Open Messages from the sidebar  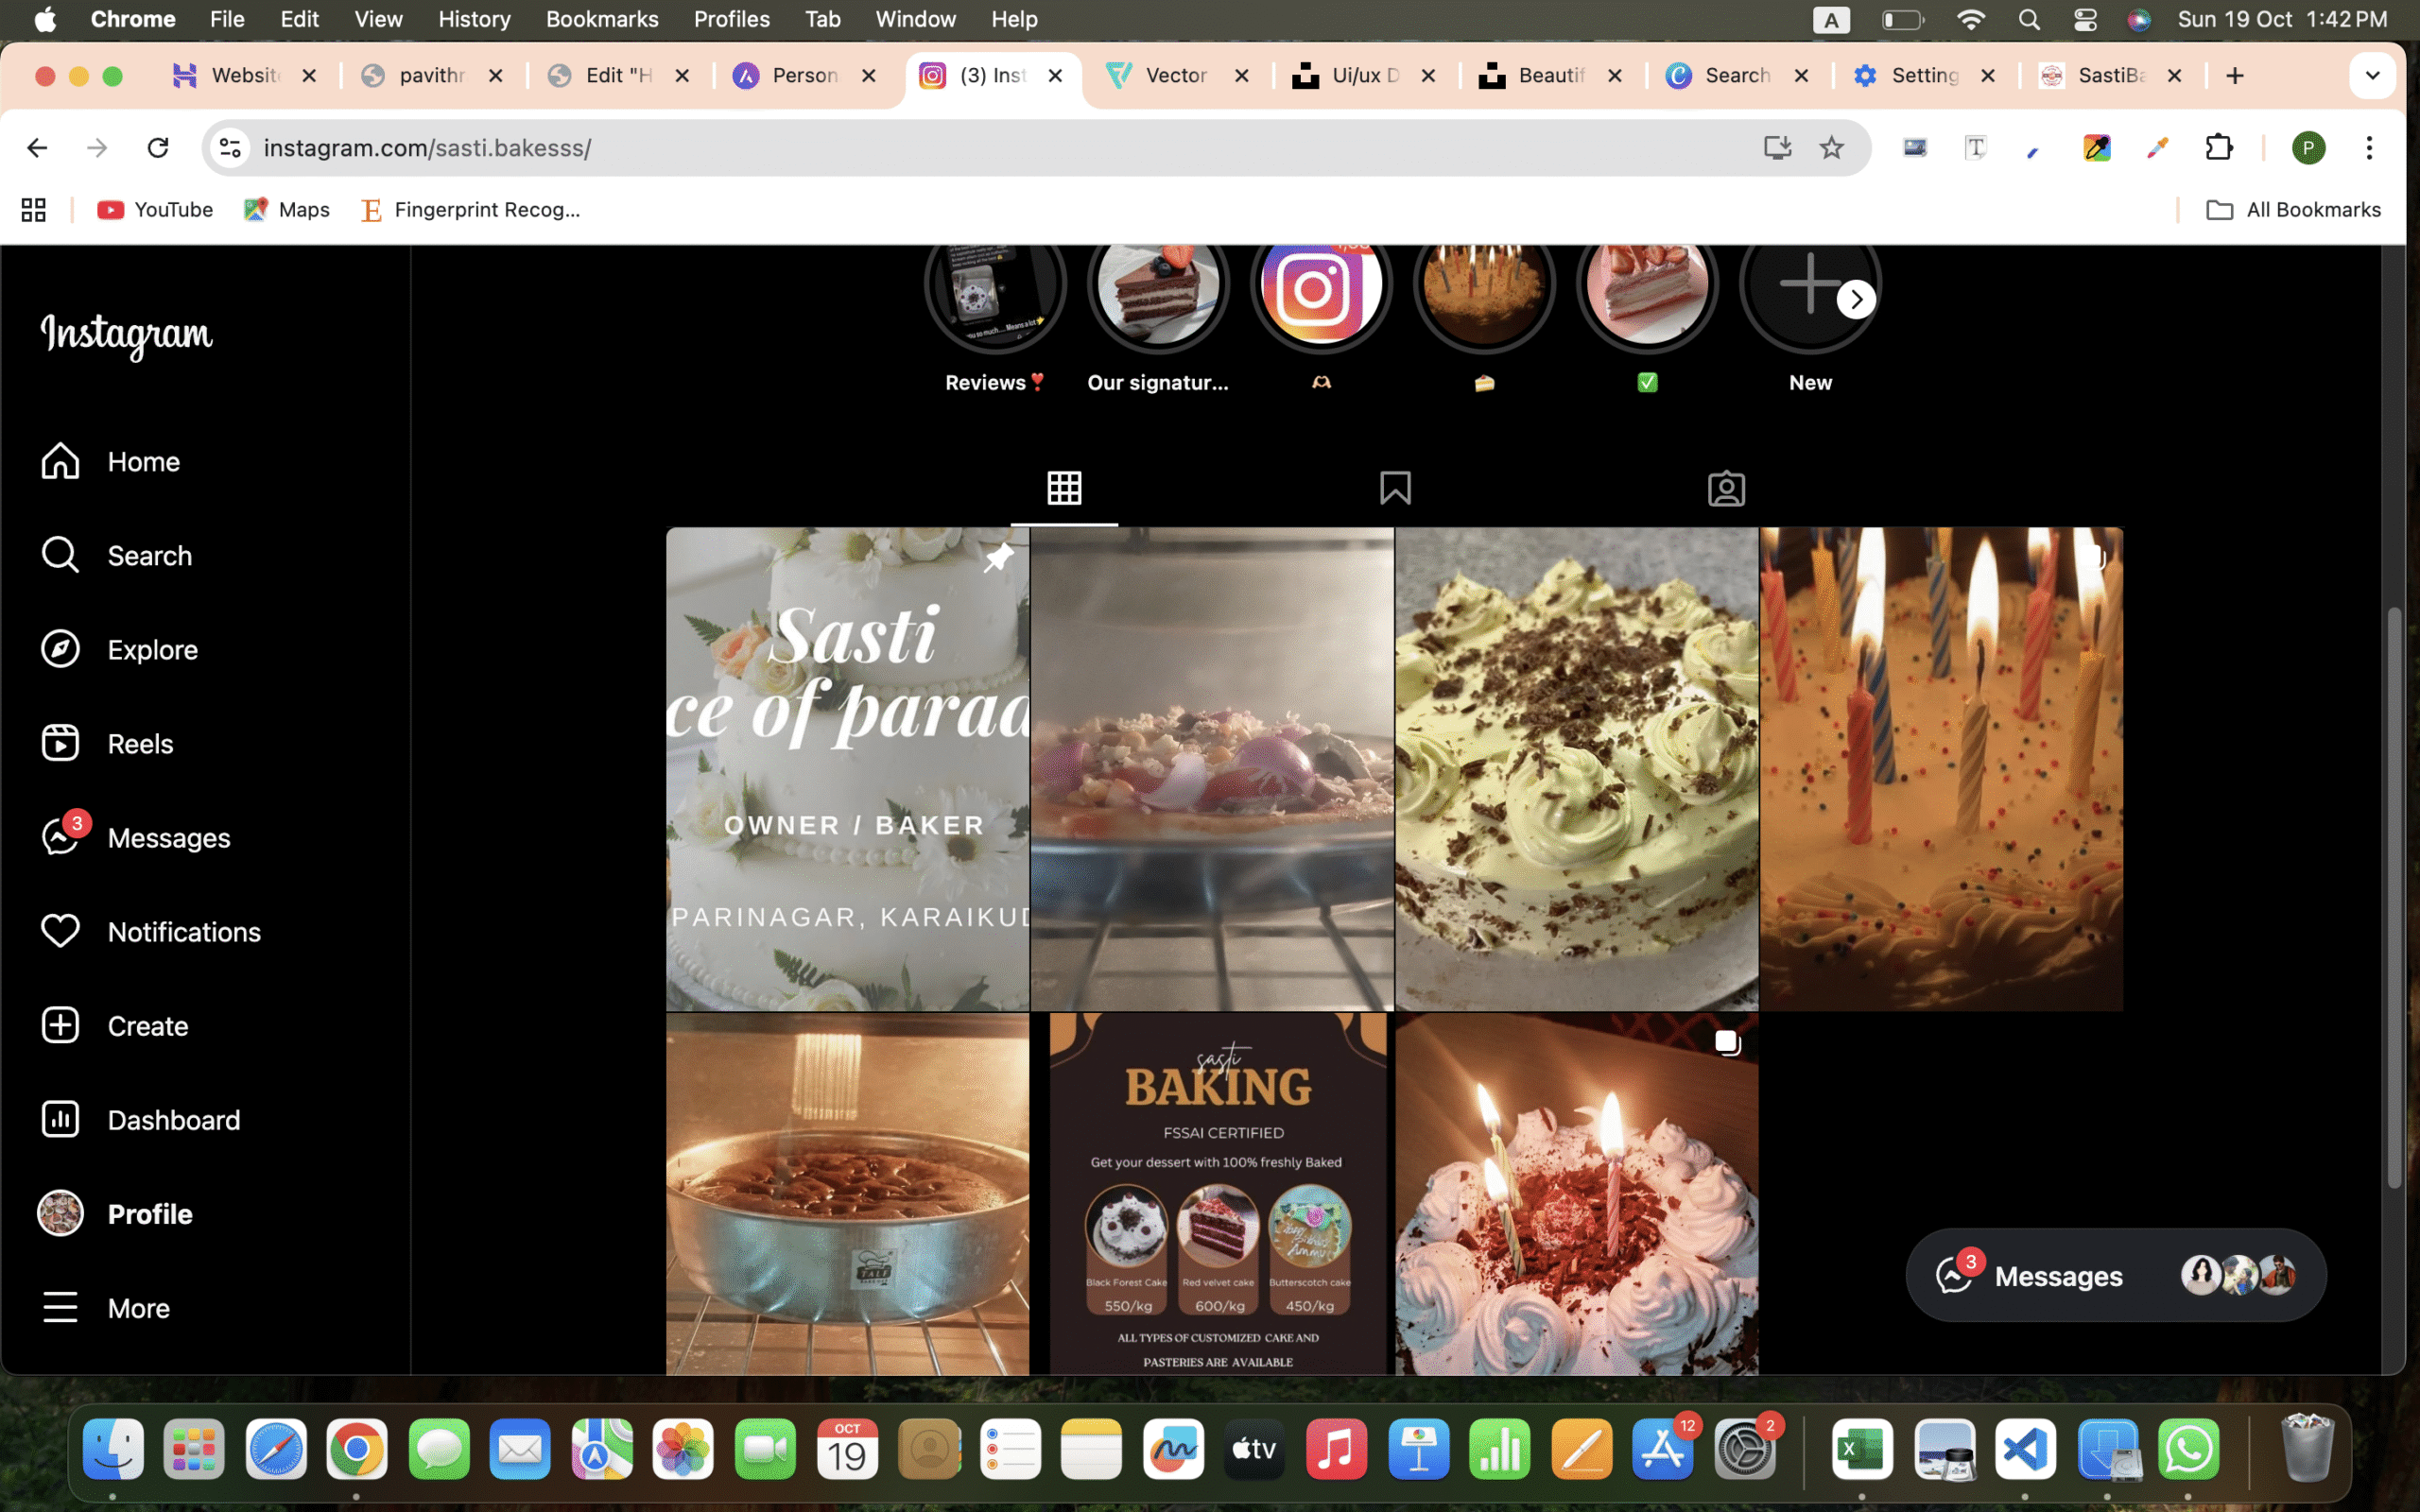[x=167, y=838]
